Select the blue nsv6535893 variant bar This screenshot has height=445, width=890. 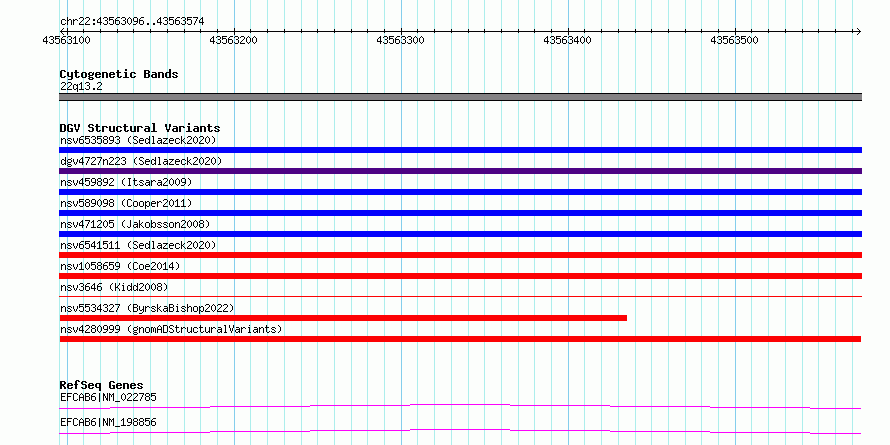(x=460, y=150)
